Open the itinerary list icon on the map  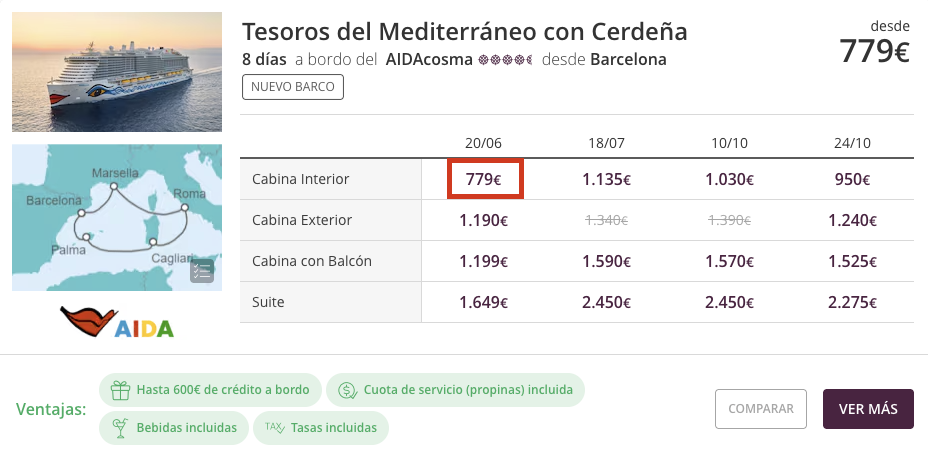(202, 271)
